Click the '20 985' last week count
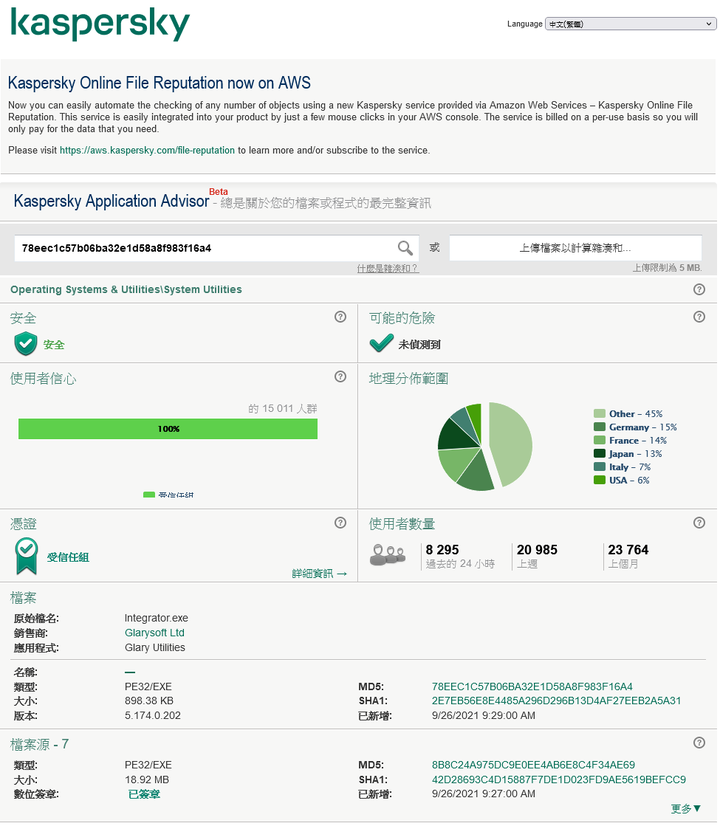This screenshot has width=720, height=826. pos(537,549)
